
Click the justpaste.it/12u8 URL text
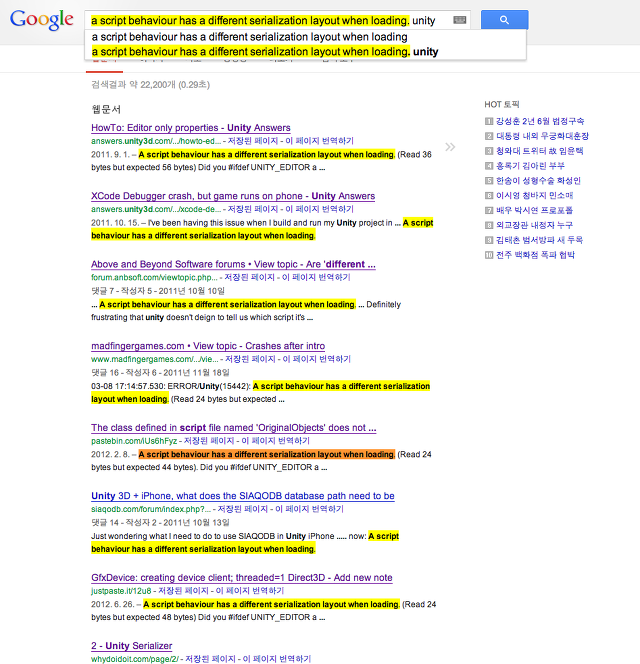coord(121,591)
